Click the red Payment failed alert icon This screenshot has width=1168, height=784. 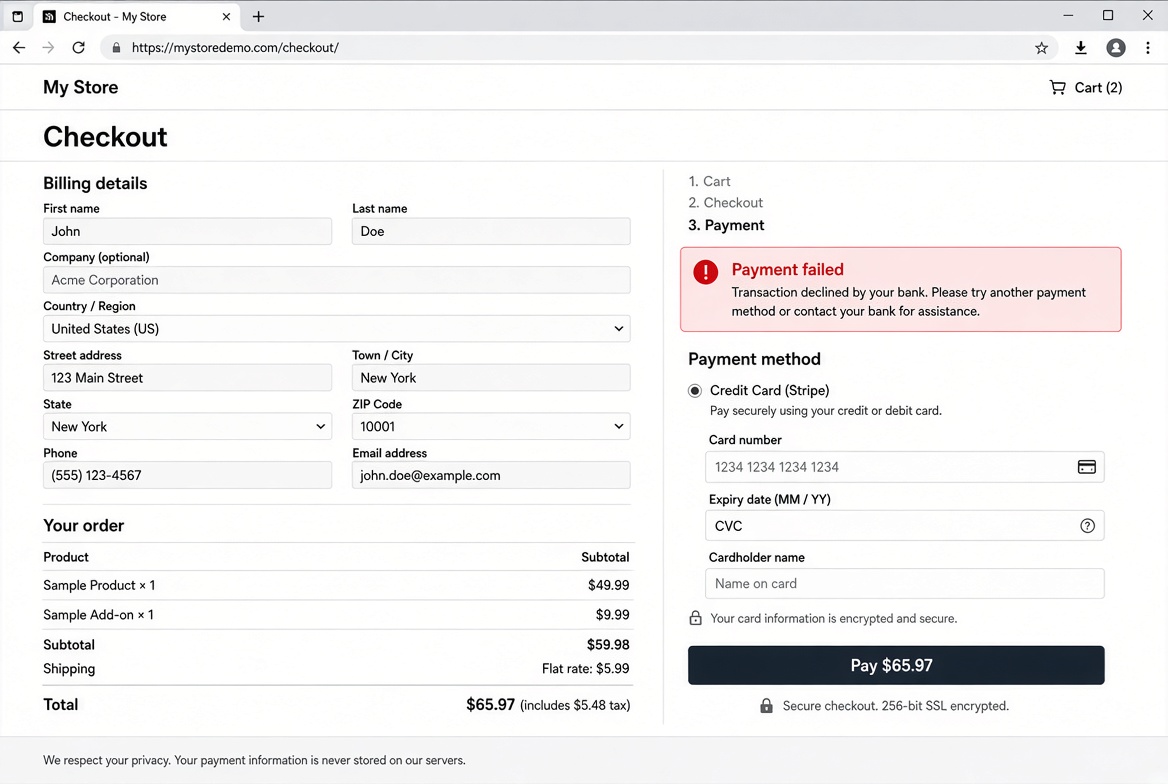point(705,272)
